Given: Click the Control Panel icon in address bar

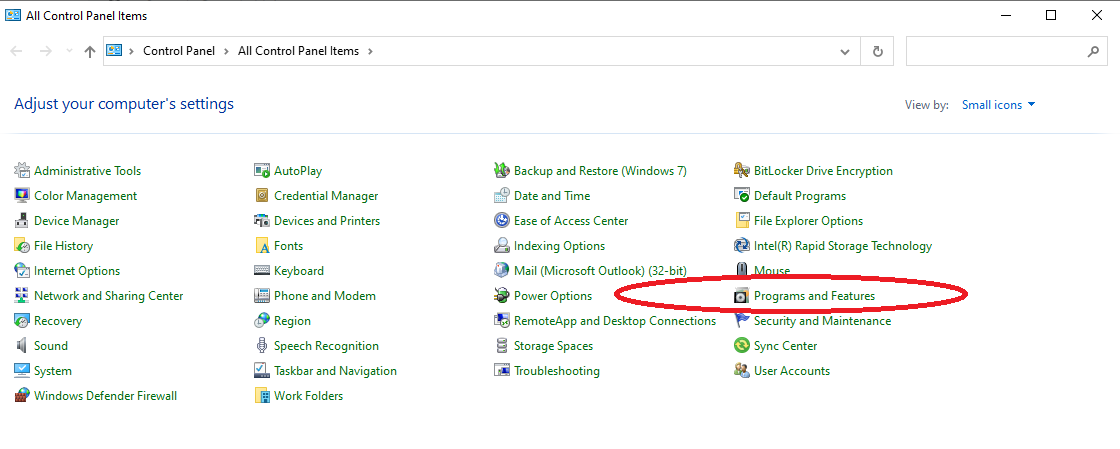Looking at the screenshot, I should click(x=114, y=51).
